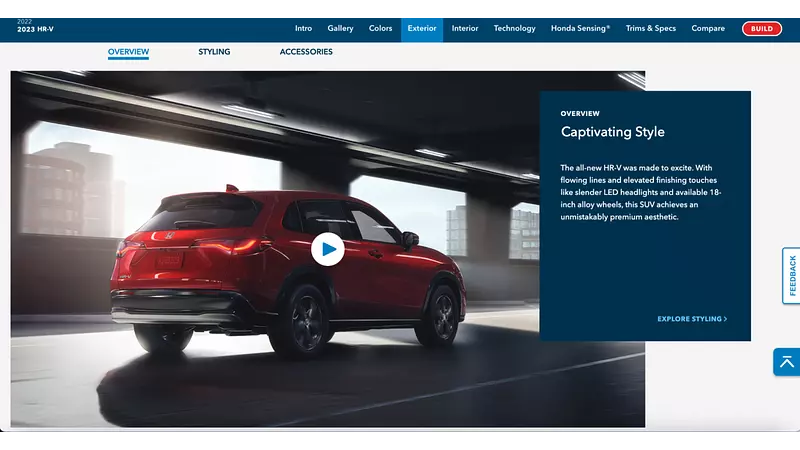Play the HR-V exterior video

[328, 249]
